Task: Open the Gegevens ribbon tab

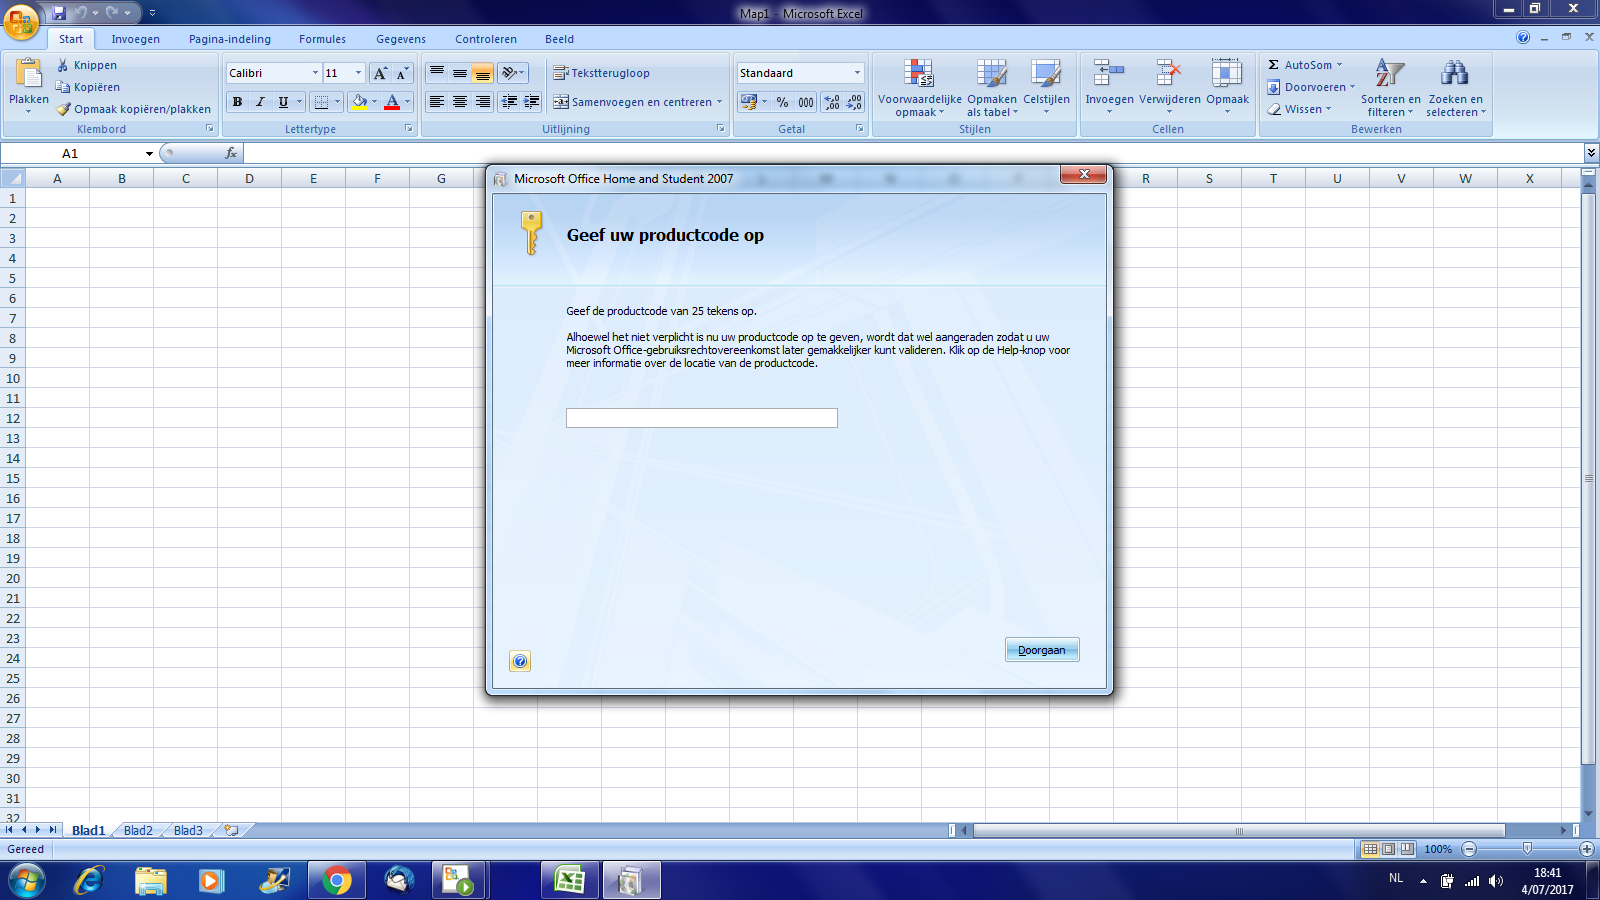Action: 401,39
